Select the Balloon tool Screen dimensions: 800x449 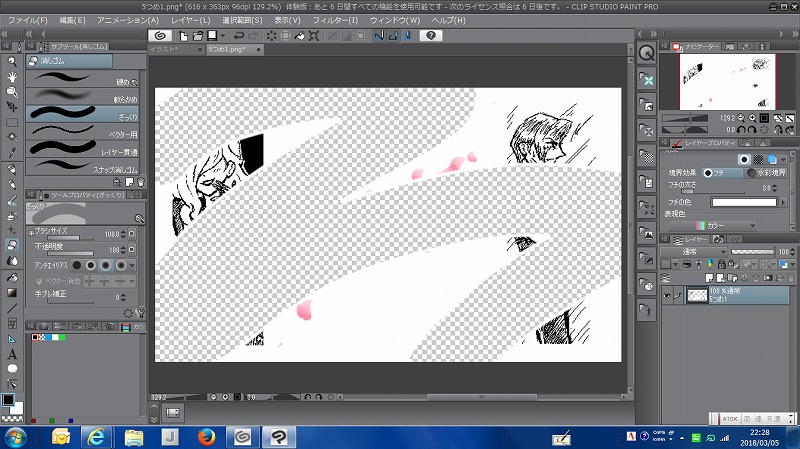pyautogui.click(x=12, y=369)
